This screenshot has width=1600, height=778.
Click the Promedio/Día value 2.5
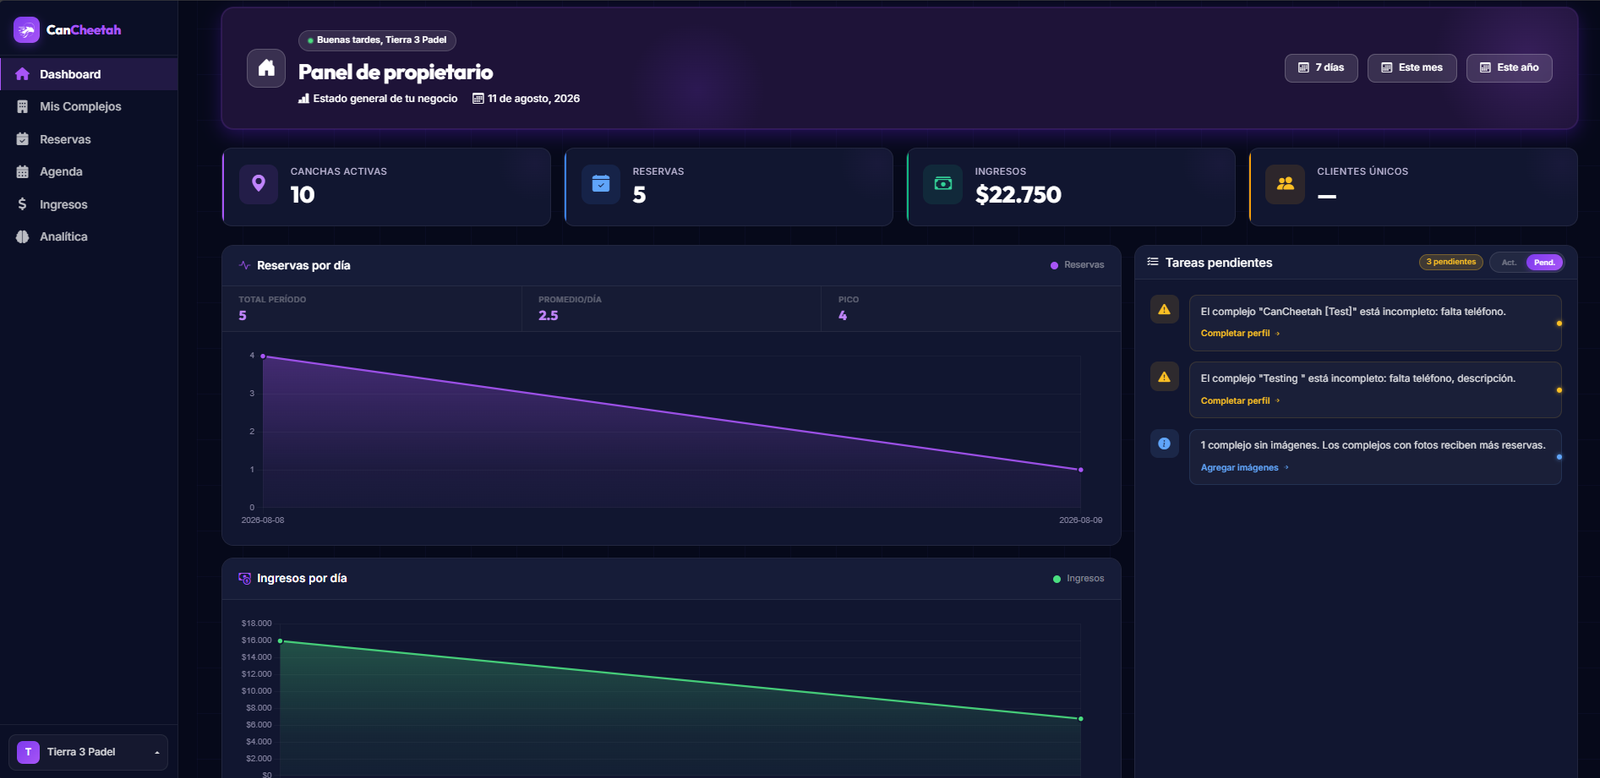click(548, 315)
